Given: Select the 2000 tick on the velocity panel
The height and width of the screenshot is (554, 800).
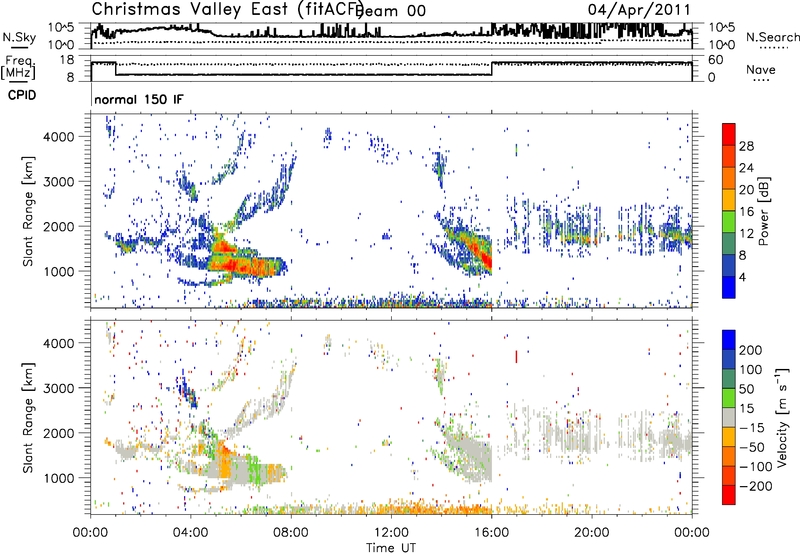Looking at the screenshot, I should tap(59, 433).
